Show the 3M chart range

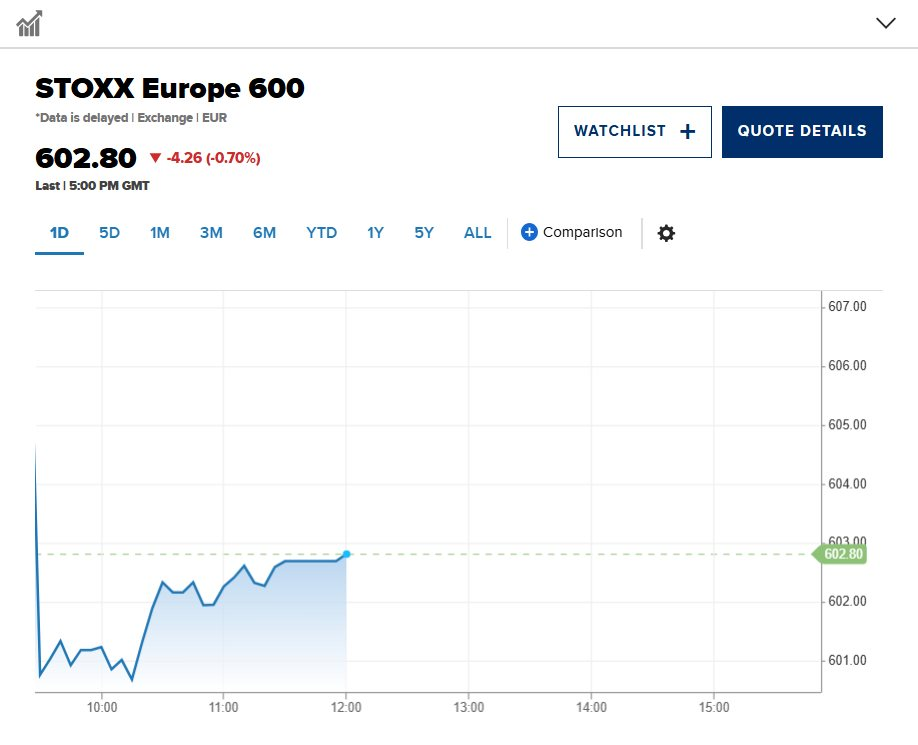[211, 233]
